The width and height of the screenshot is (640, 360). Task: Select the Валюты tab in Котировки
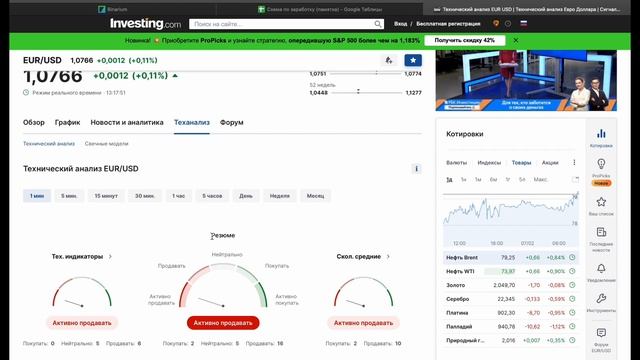(x=456, y=162)
